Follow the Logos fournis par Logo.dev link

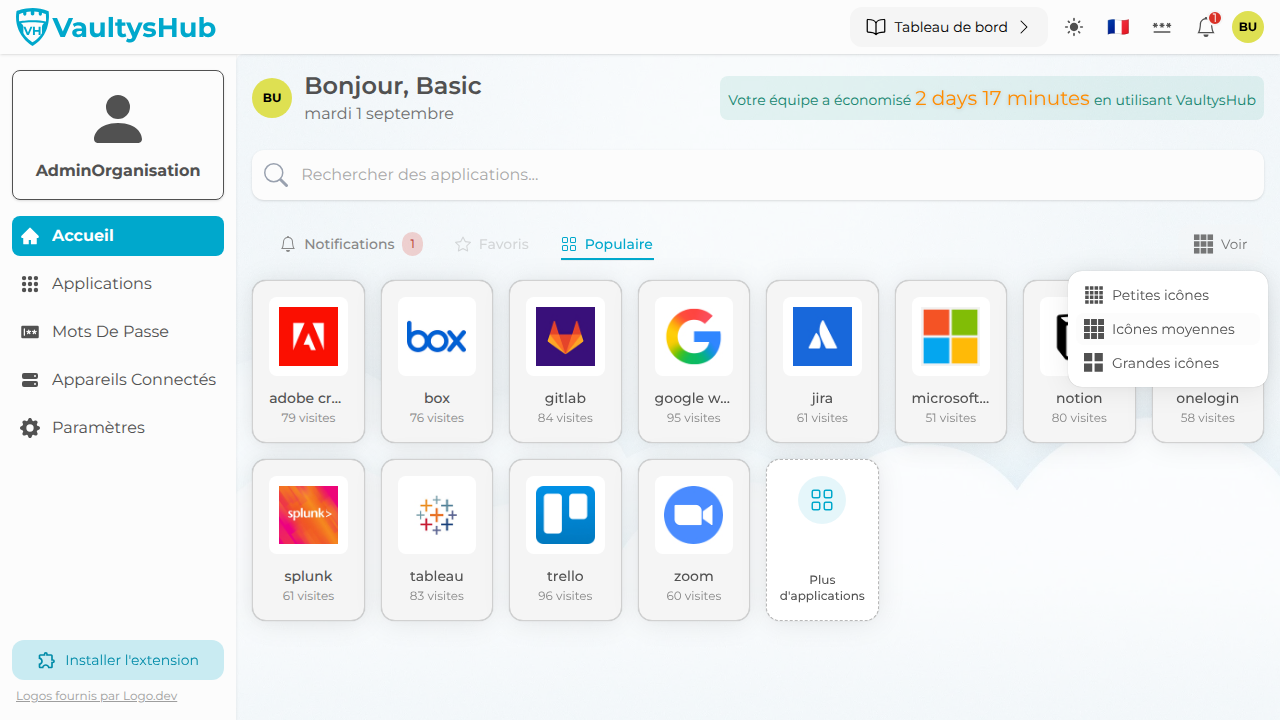pyautogui.click(x=97, y=696)
